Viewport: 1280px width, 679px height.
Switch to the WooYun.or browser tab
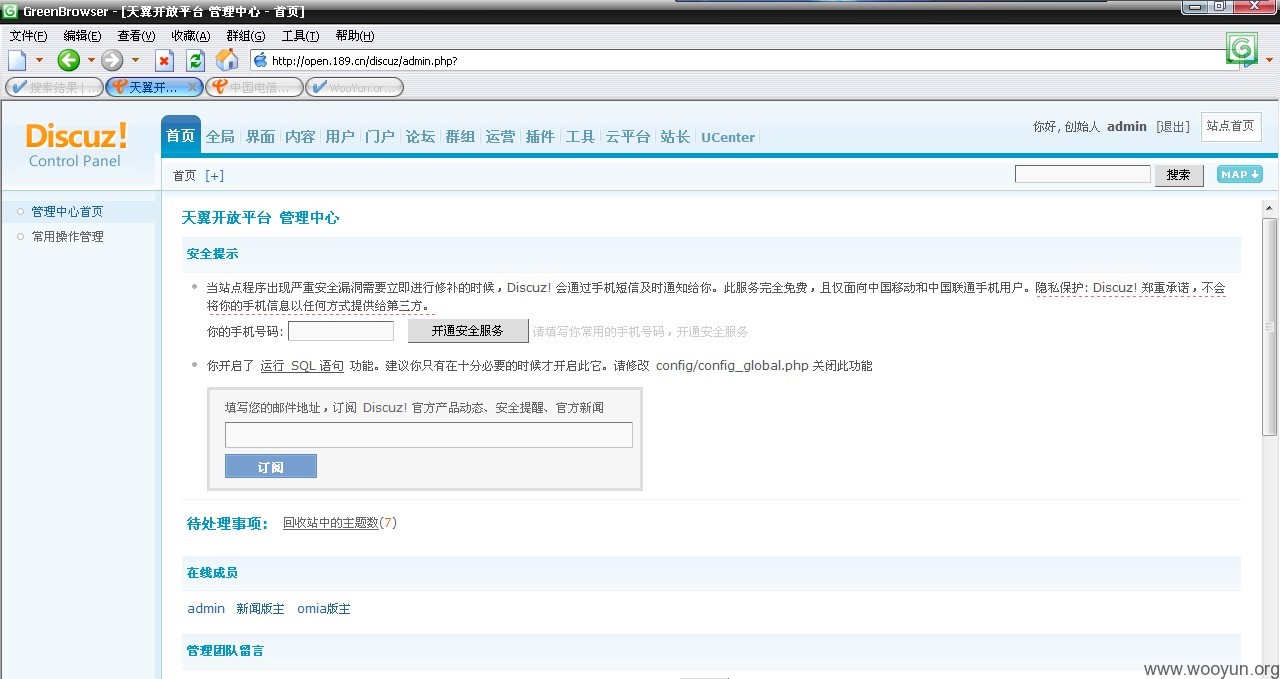[354, 87]
